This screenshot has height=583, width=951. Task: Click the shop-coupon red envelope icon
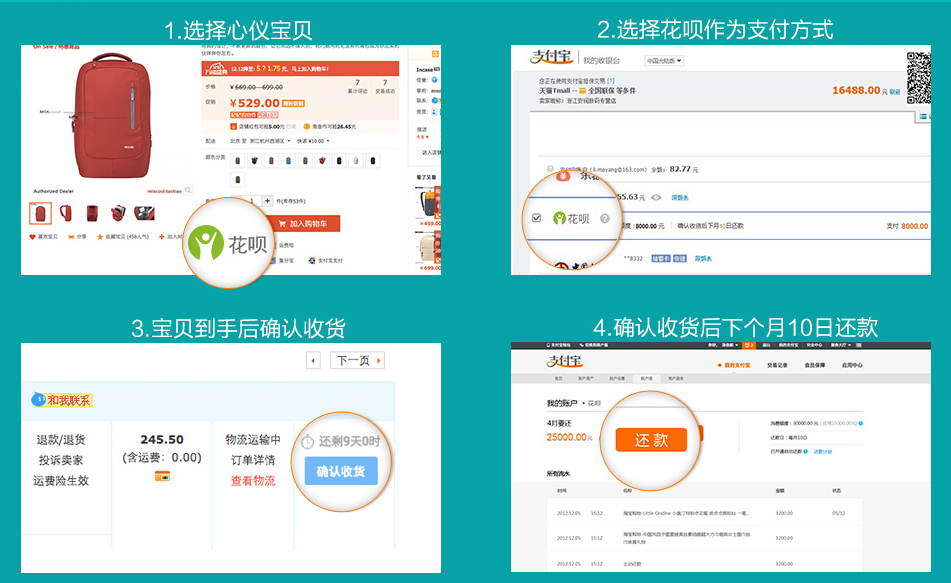(x=234, y=126)
